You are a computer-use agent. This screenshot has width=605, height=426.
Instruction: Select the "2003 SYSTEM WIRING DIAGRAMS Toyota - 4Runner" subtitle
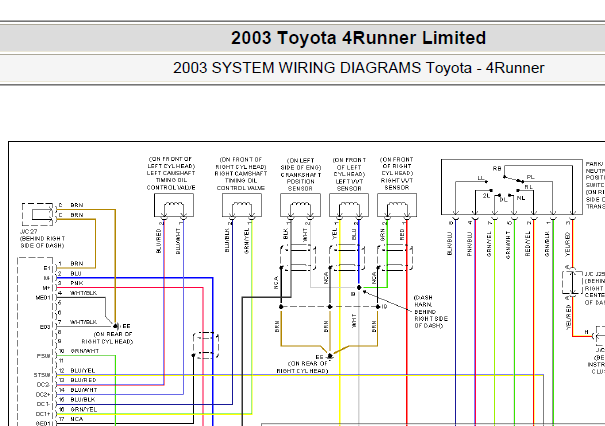[x=358, y=68]
